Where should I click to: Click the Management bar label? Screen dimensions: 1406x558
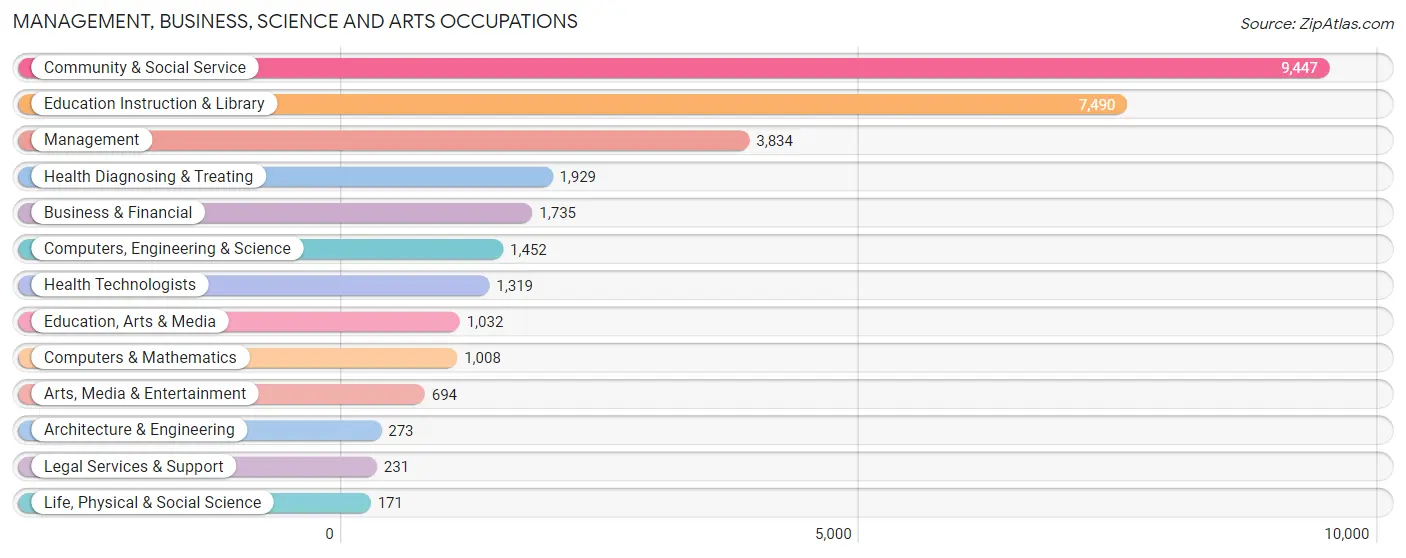pos(92,140)
